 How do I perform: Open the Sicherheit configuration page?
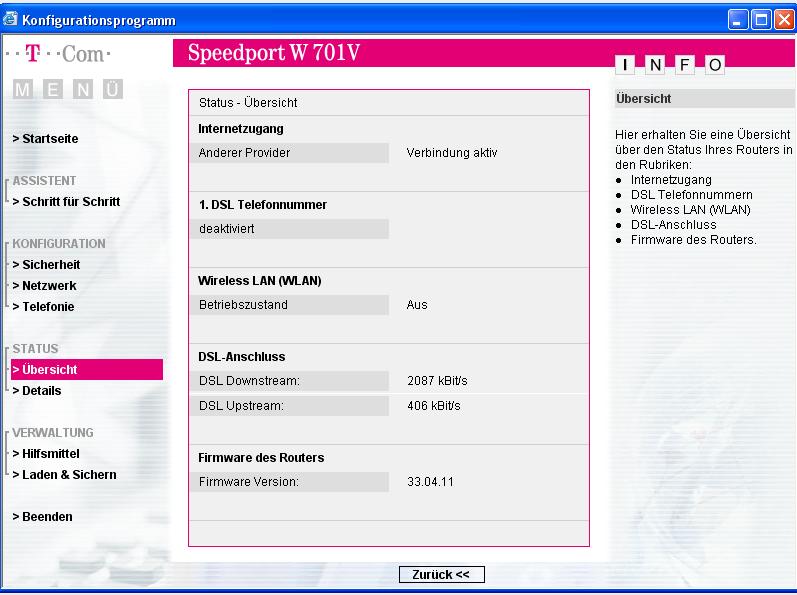(46, 265)
